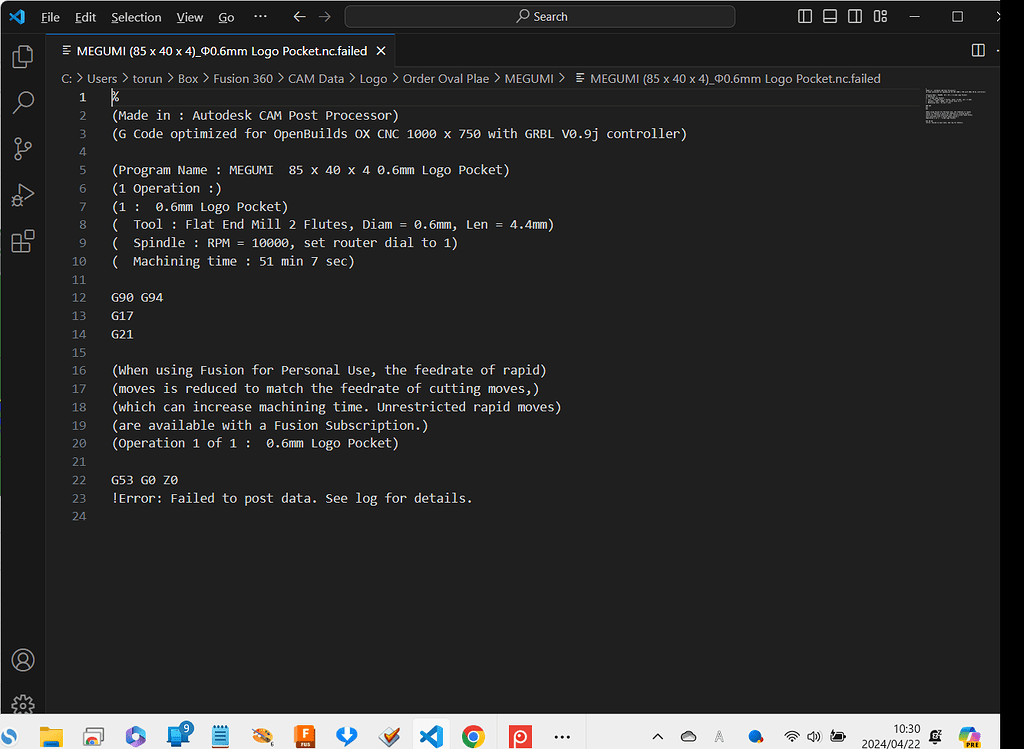Open the Source Control view

click(x=23, y=149)
